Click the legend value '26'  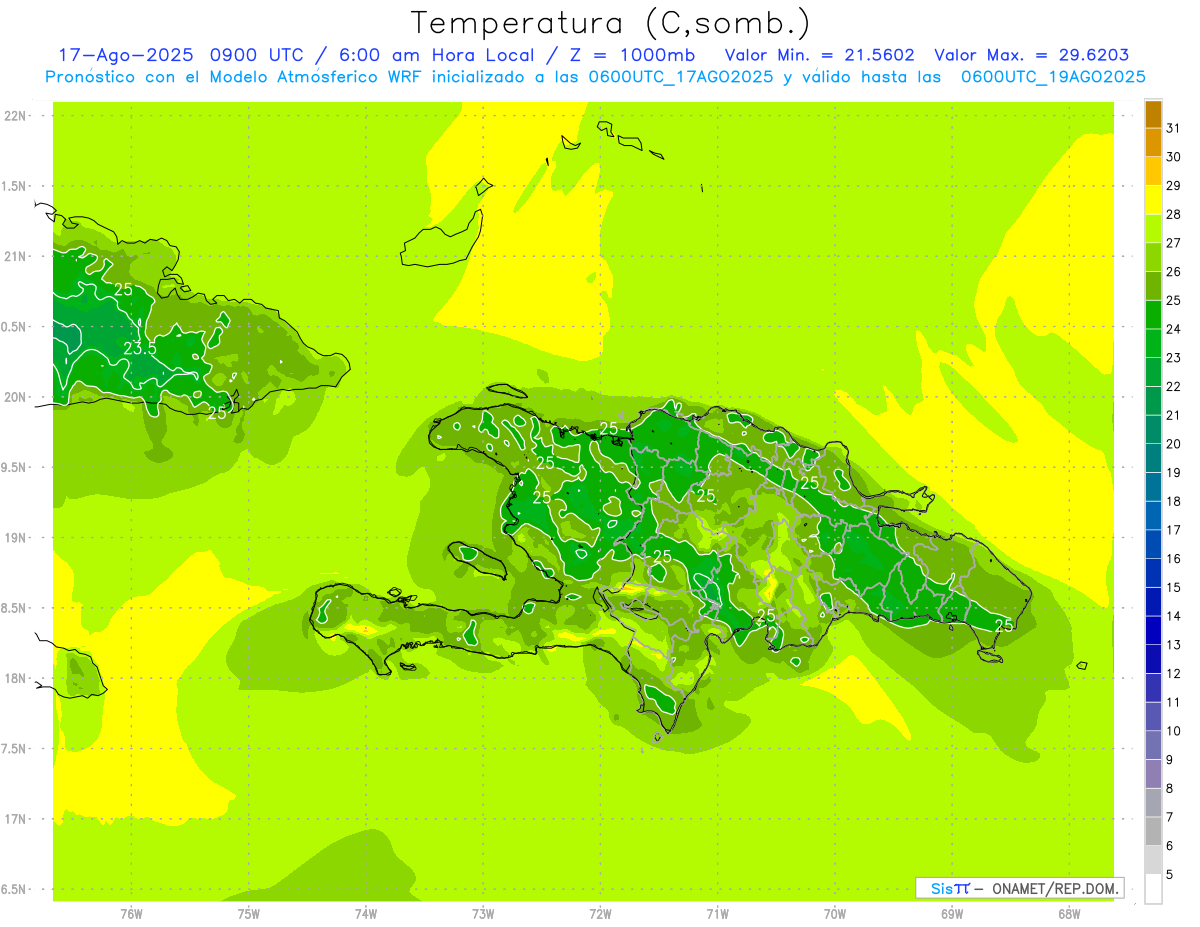pos(1174,272)
